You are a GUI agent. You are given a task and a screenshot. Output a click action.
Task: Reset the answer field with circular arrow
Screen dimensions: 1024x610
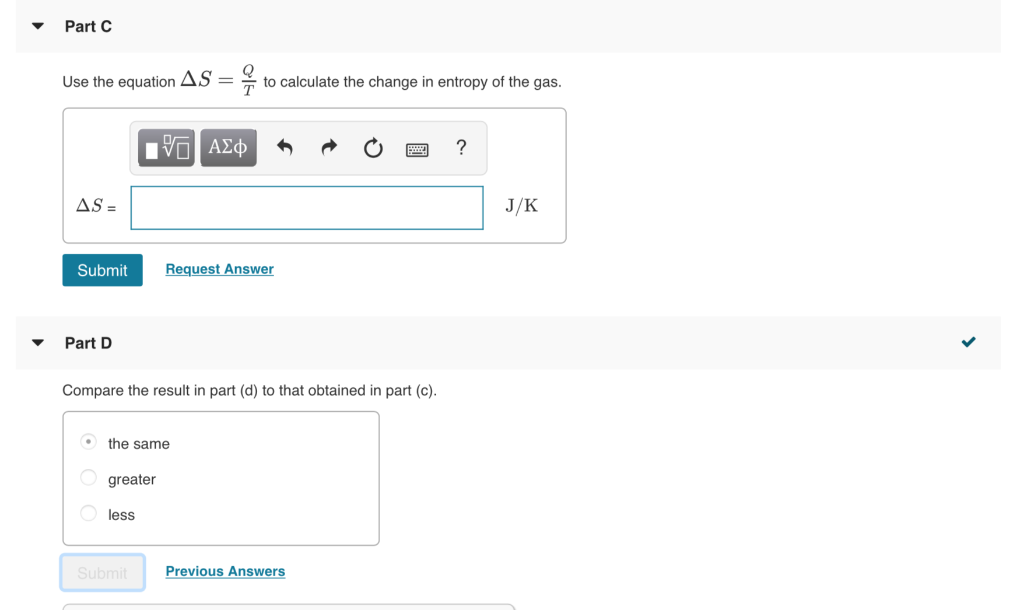[373, 148]
